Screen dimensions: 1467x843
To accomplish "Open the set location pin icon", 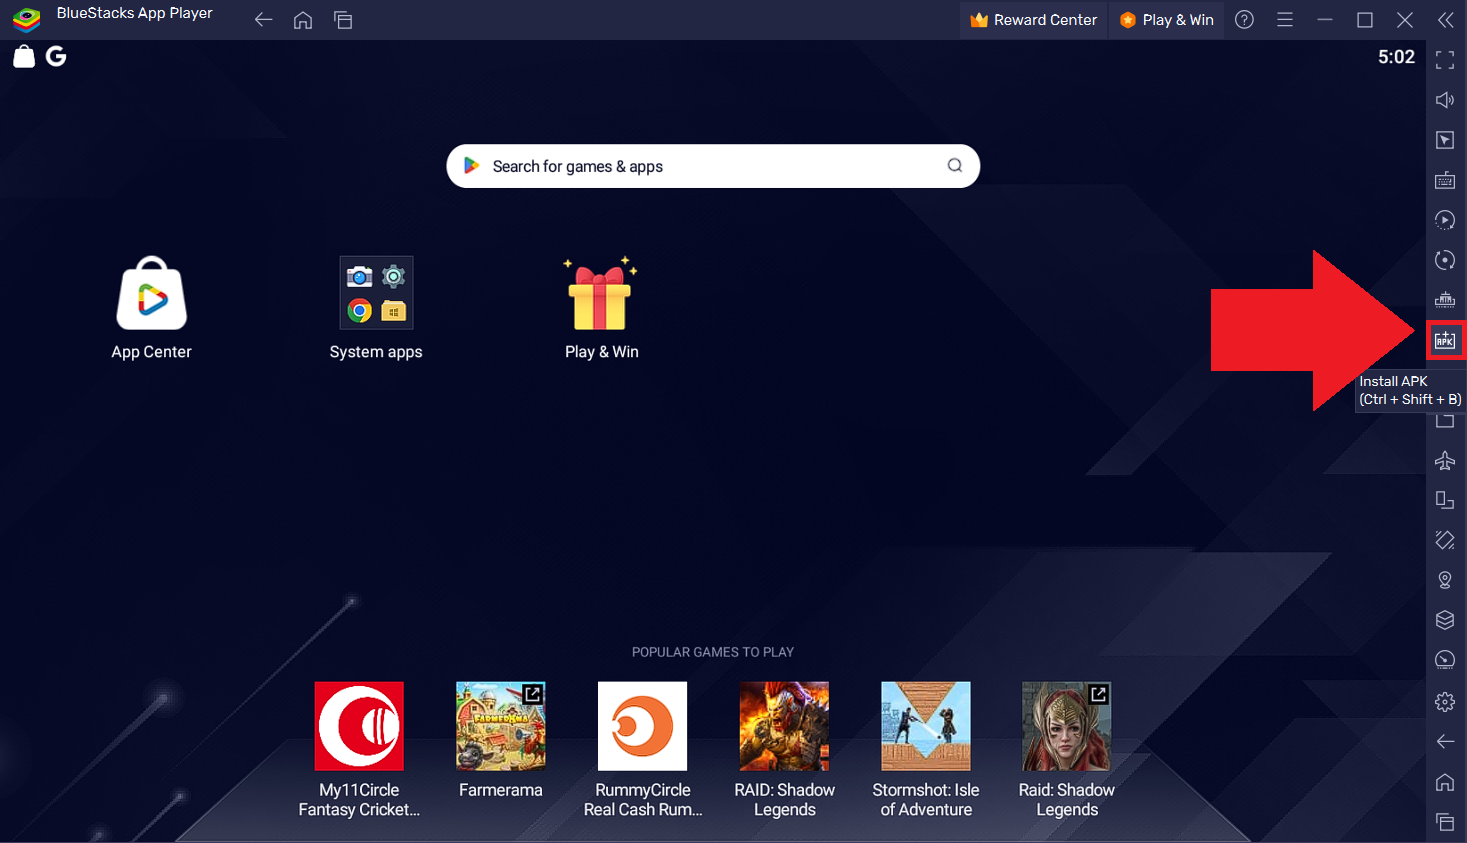I will pos(1445,580).
